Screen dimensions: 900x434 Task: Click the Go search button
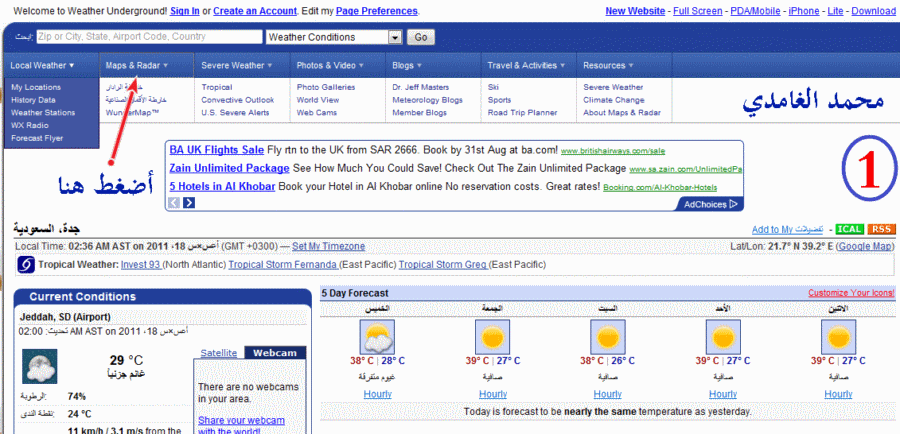(421, 37)
